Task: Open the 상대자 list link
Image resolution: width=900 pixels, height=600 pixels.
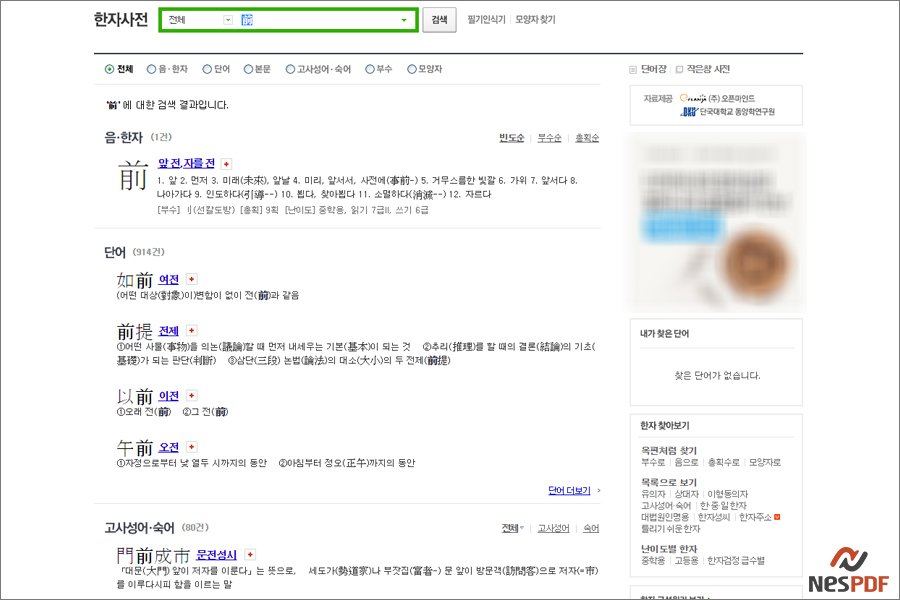Action: (686, 494)
